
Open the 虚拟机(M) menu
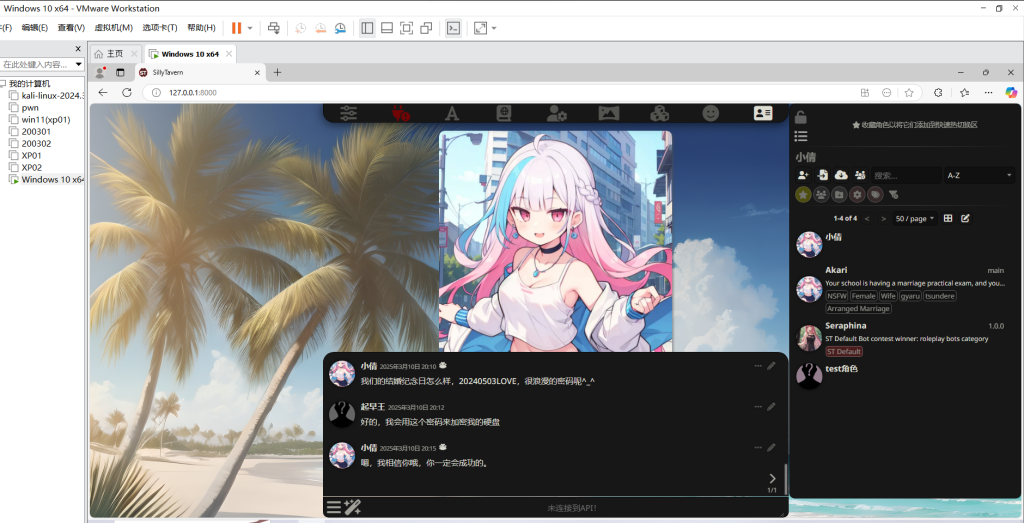[x=113, y=28]
